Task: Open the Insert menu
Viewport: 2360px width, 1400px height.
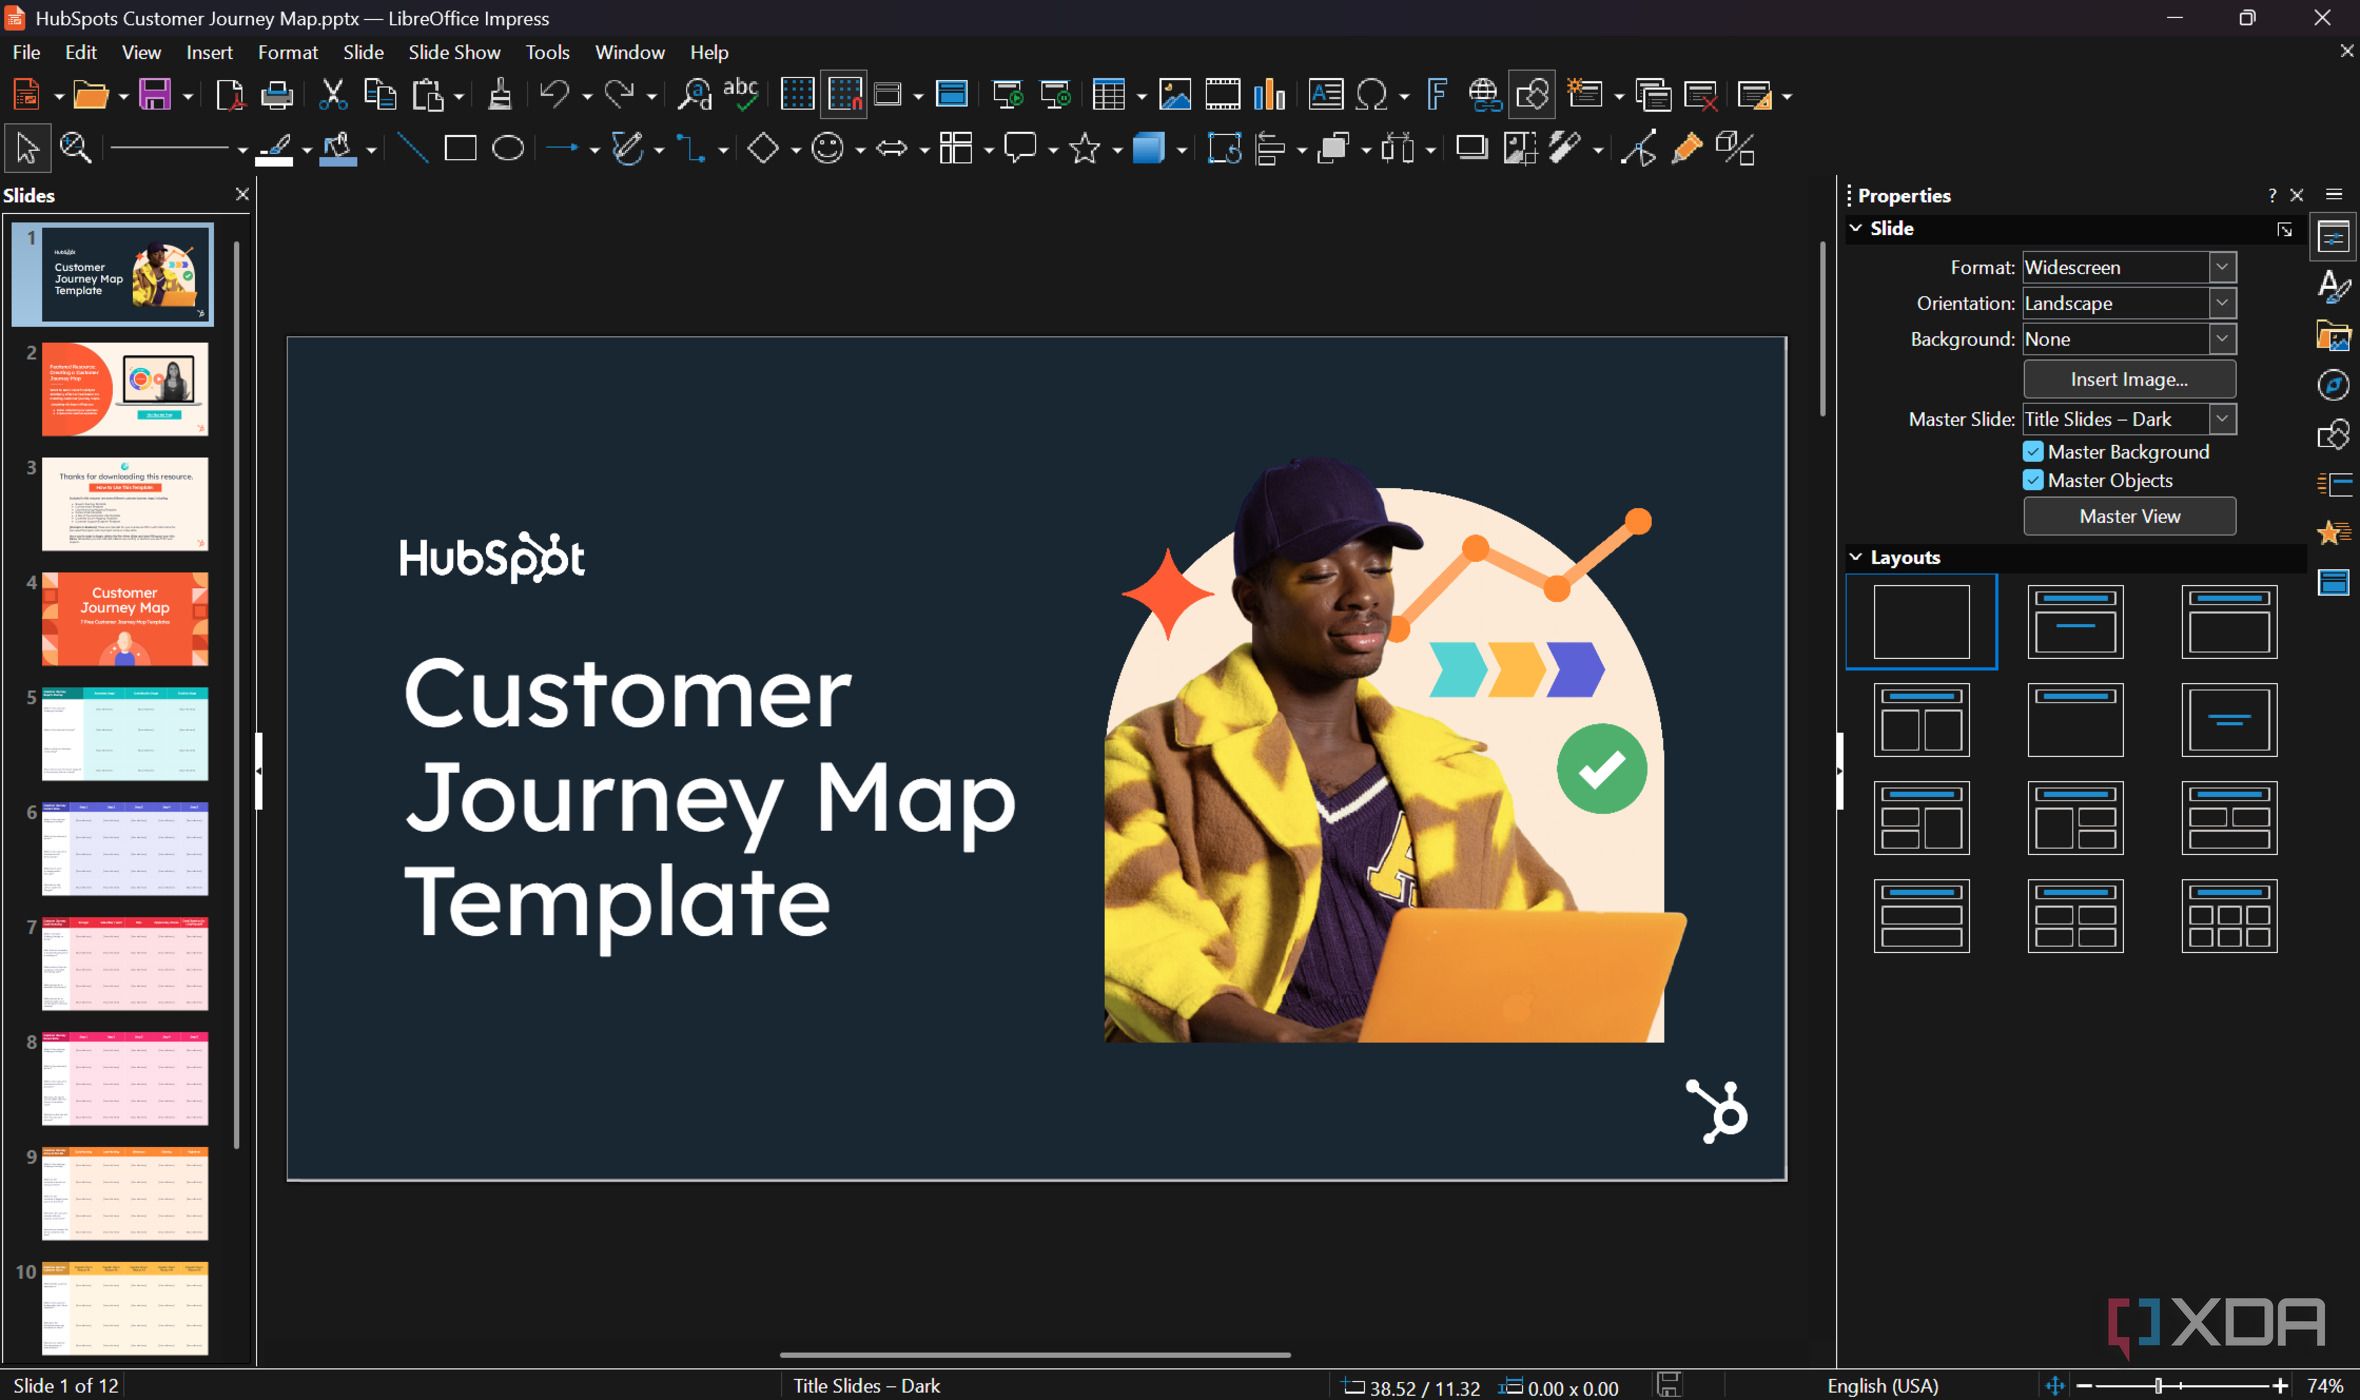Action: click(x=209, y=52)
